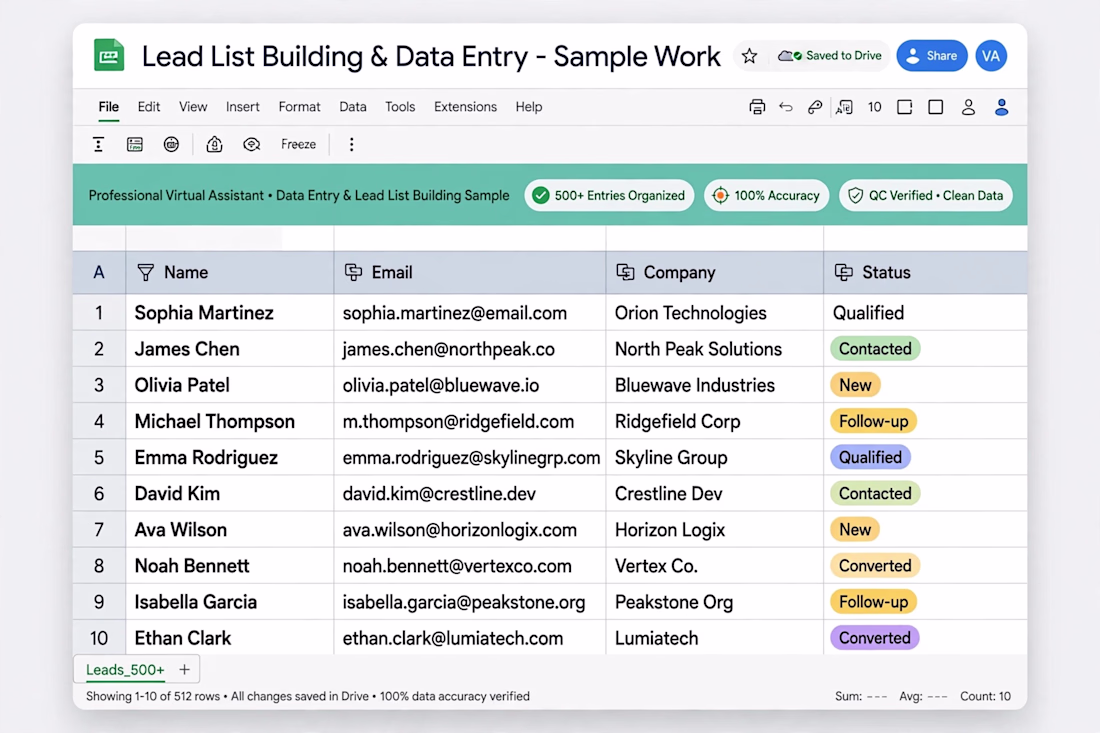Select the Leads_500+ sheet tab
Screen dimensions: 1100x733
tap(125, 670)
